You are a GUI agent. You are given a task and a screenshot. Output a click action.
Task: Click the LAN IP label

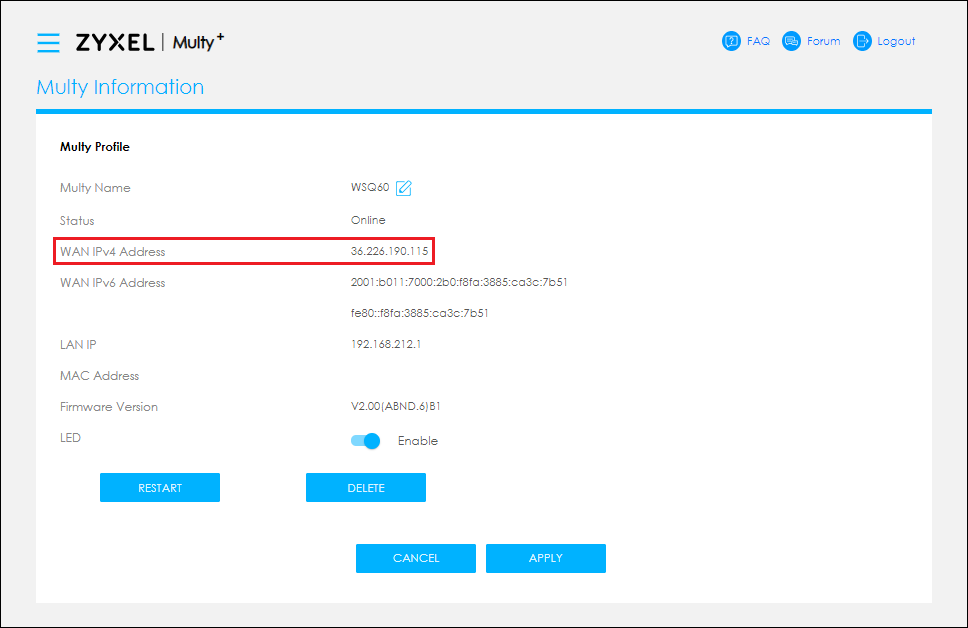78,345
